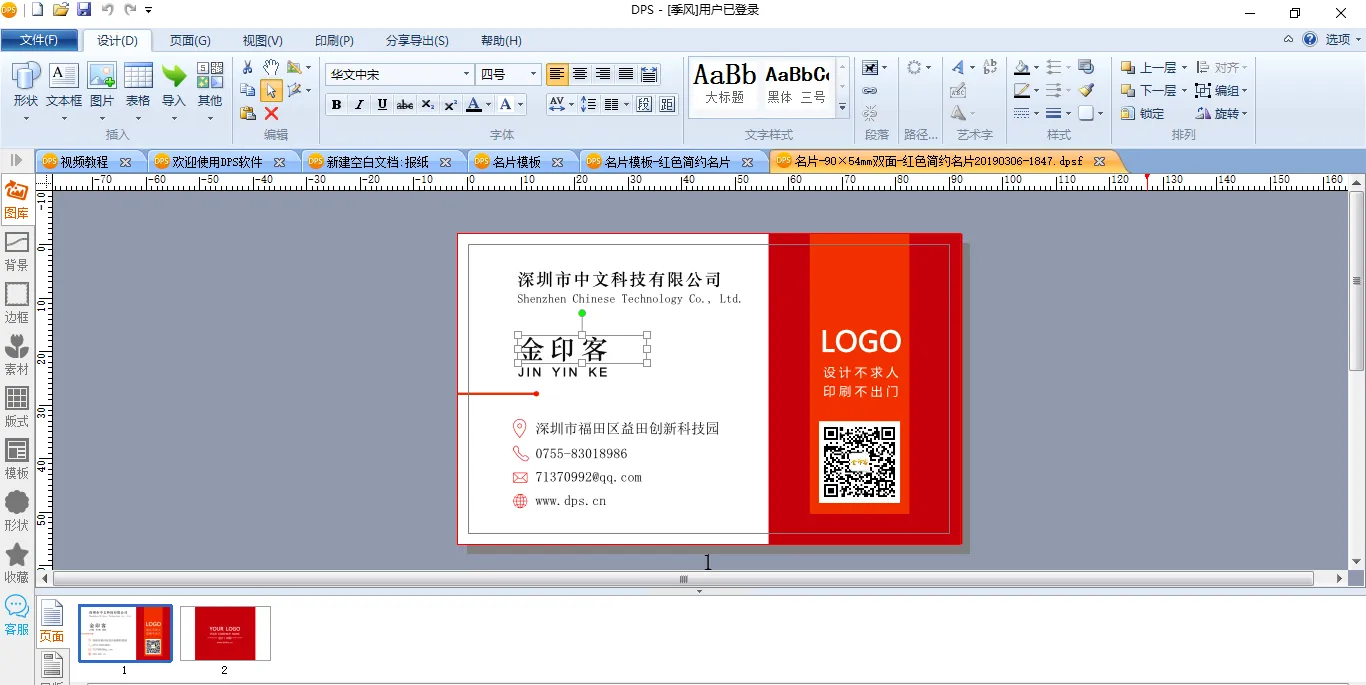Open the 收藏 favorites sidebar panel

(x=17, y=563)
